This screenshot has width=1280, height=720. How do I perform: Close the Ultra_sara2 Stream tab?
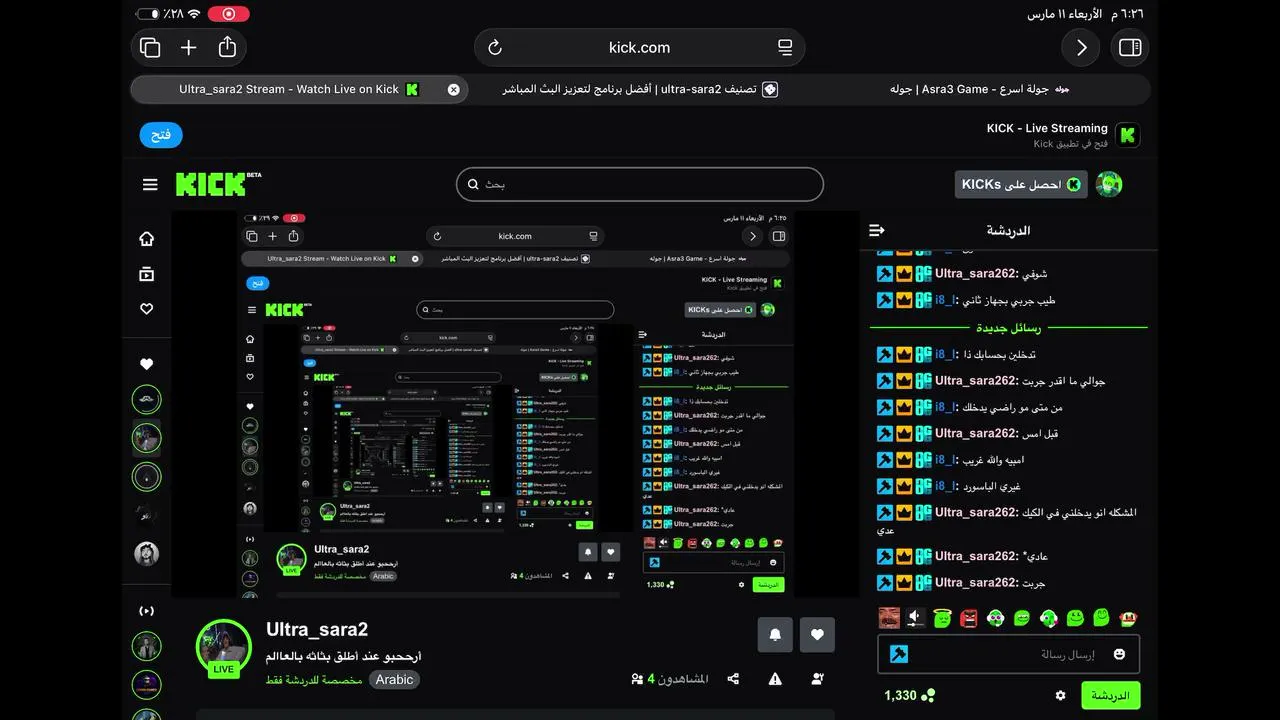click(x=453, y=89)
